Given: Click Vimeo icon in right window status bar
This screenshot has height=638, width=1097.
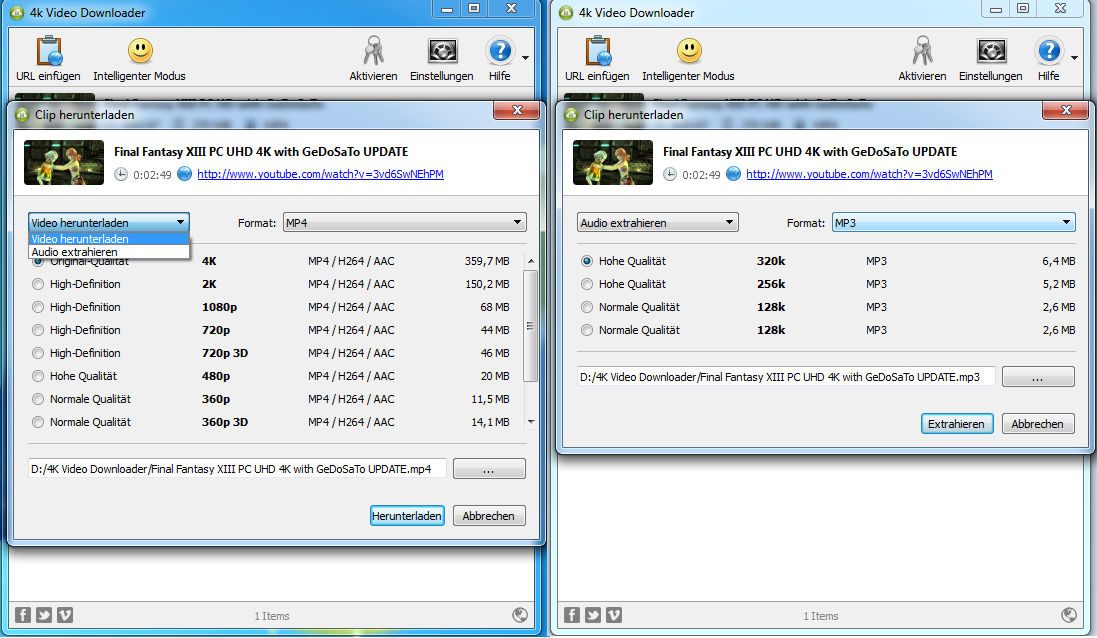Looking at the screenshot, I should coord(614,615).
